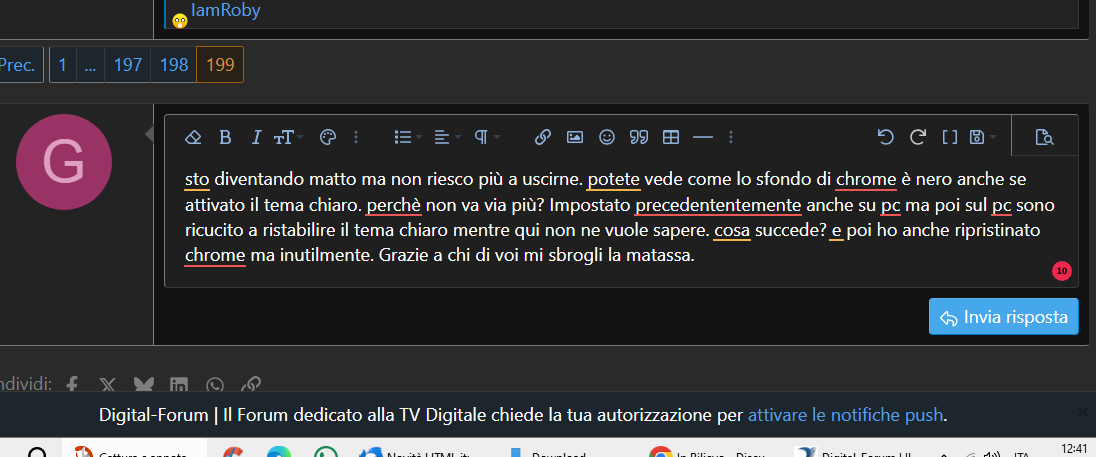
Task: Click the misspelled word precedententemente
Action: (x=718, y=205)
